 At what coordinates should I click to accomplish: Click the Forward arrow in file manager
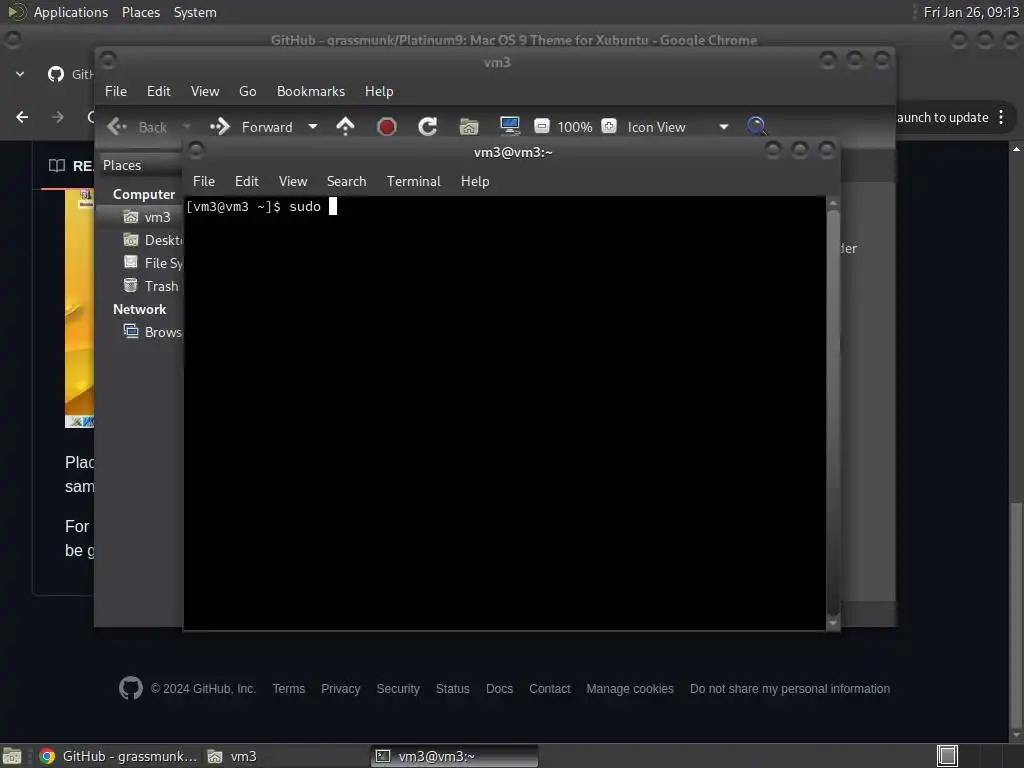220,126
